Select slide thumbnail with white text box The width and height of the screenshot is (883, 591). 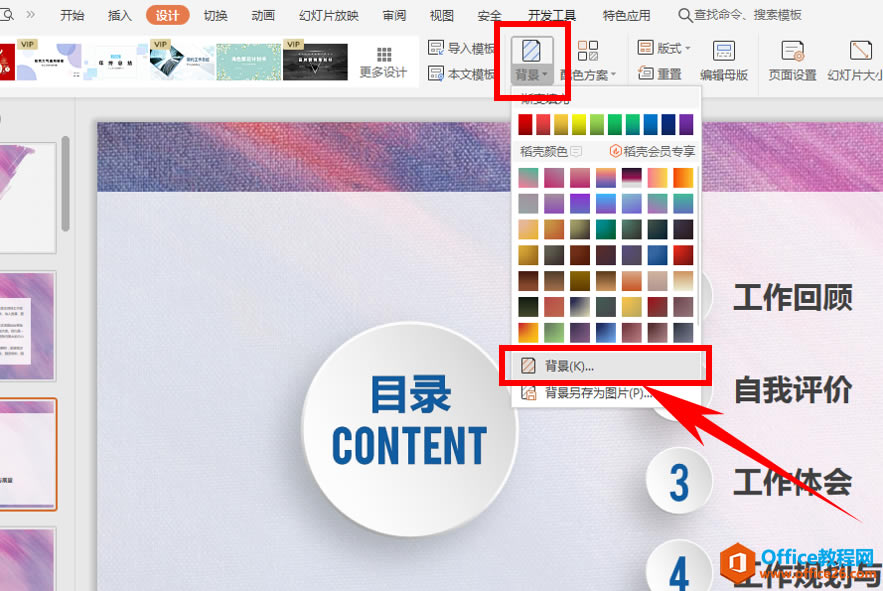click(x=28, y=326)
